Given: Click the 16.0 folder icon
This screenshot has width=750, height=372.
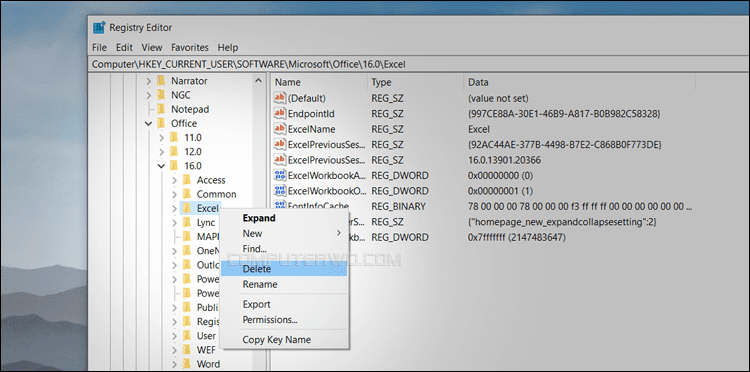Looking at the screenshot, I should 174,166.
